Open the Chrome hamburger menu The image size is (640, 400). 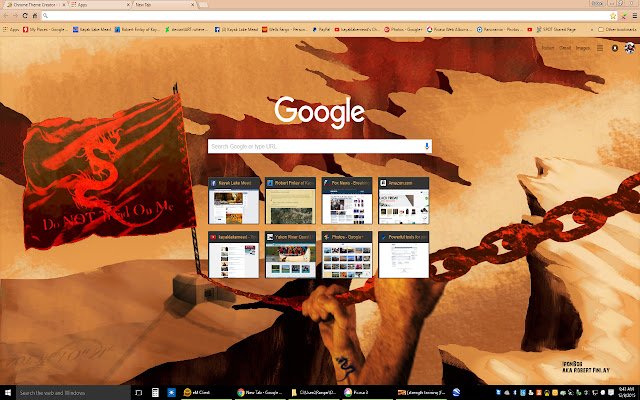(x=635, y=16)
